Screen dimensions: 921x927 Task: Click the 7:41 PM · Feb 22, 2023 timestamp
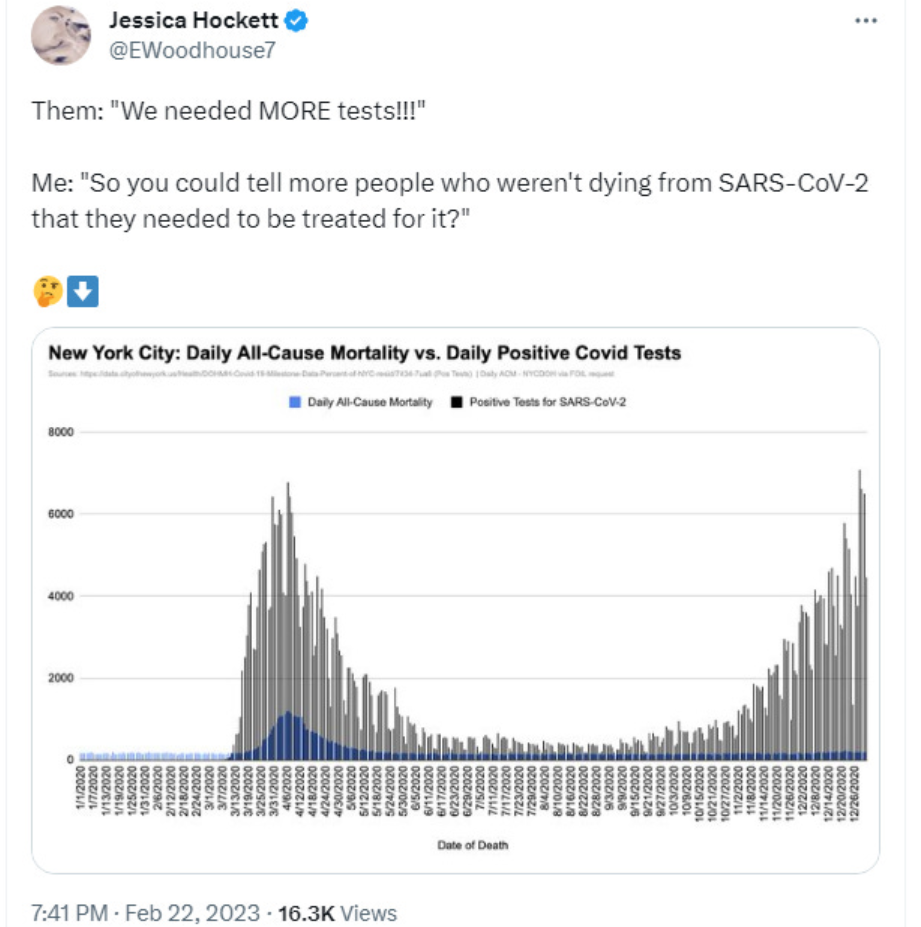click(145, 913)
